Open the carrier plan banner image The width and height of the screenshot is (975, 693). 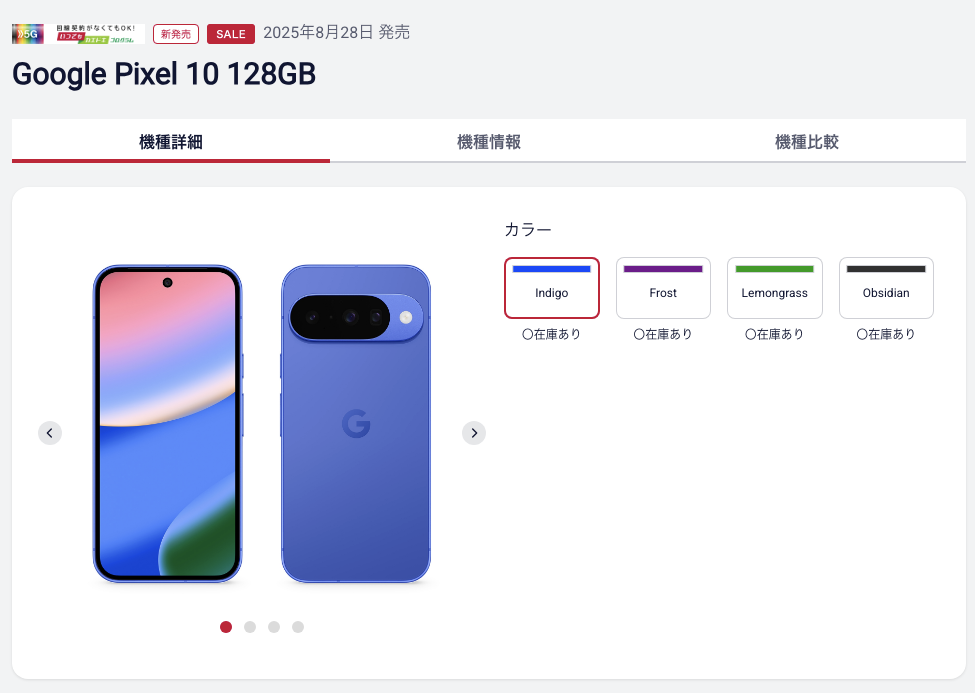[95, 34]
